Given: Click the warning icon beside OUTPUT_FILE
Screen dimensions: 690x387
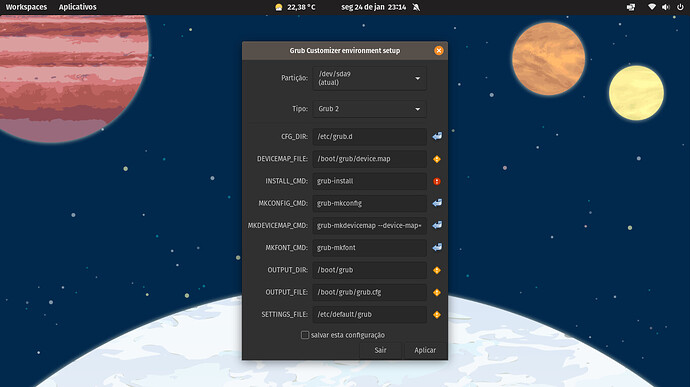Looking at the screenshot, I should pos(437,292).
